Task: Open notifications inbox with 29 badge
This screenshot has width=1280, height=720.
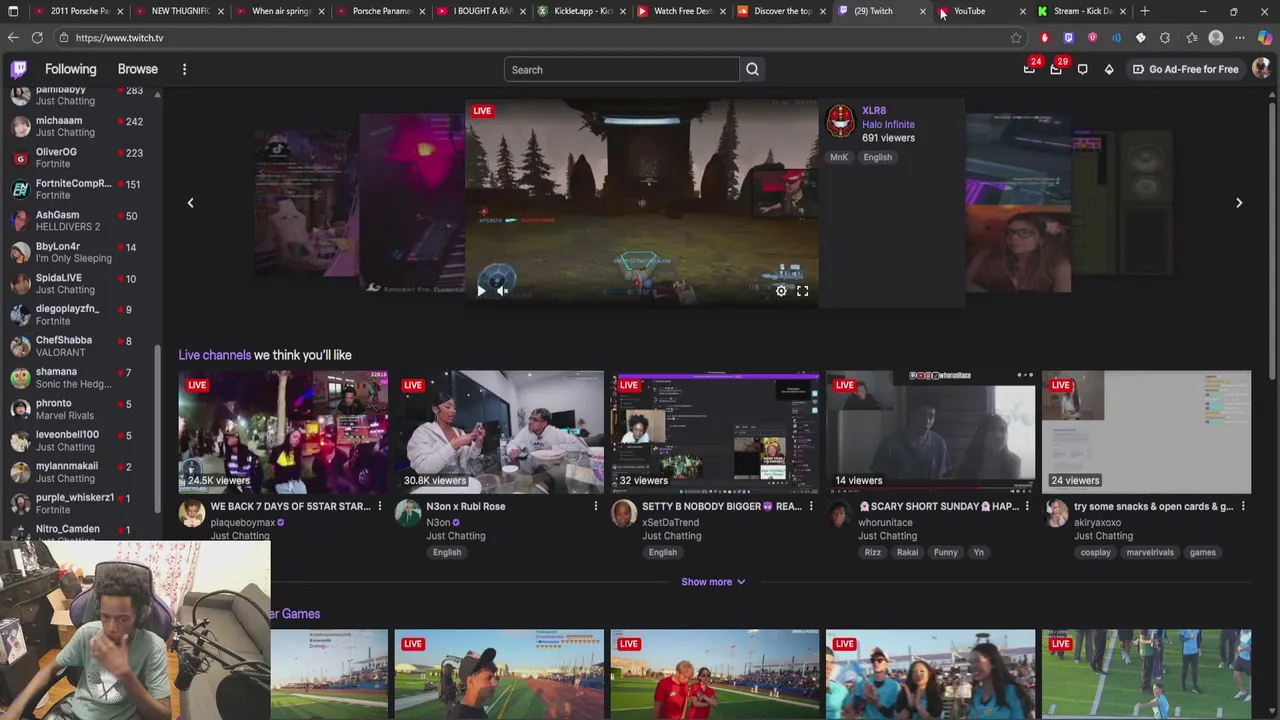Action: coord(1056,69)
